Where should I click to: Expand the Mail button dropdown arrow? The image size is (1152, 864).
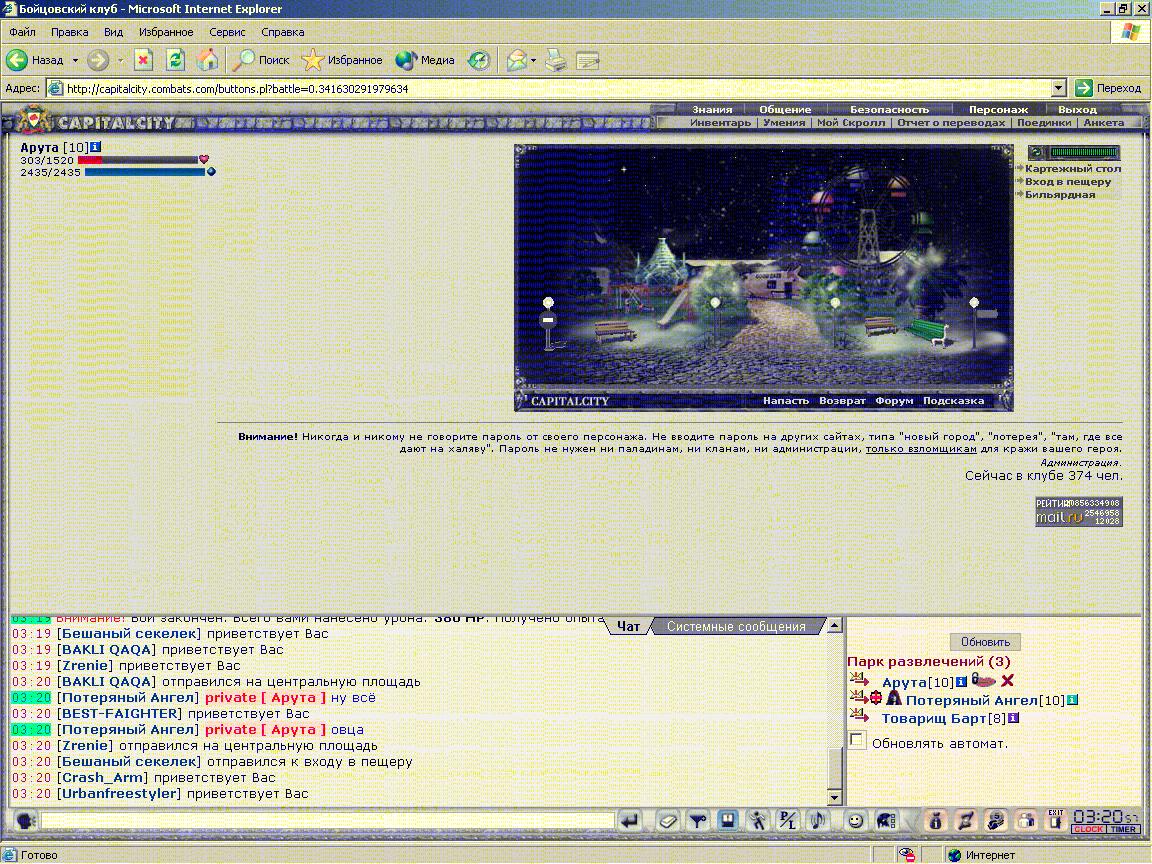(533, 60)
